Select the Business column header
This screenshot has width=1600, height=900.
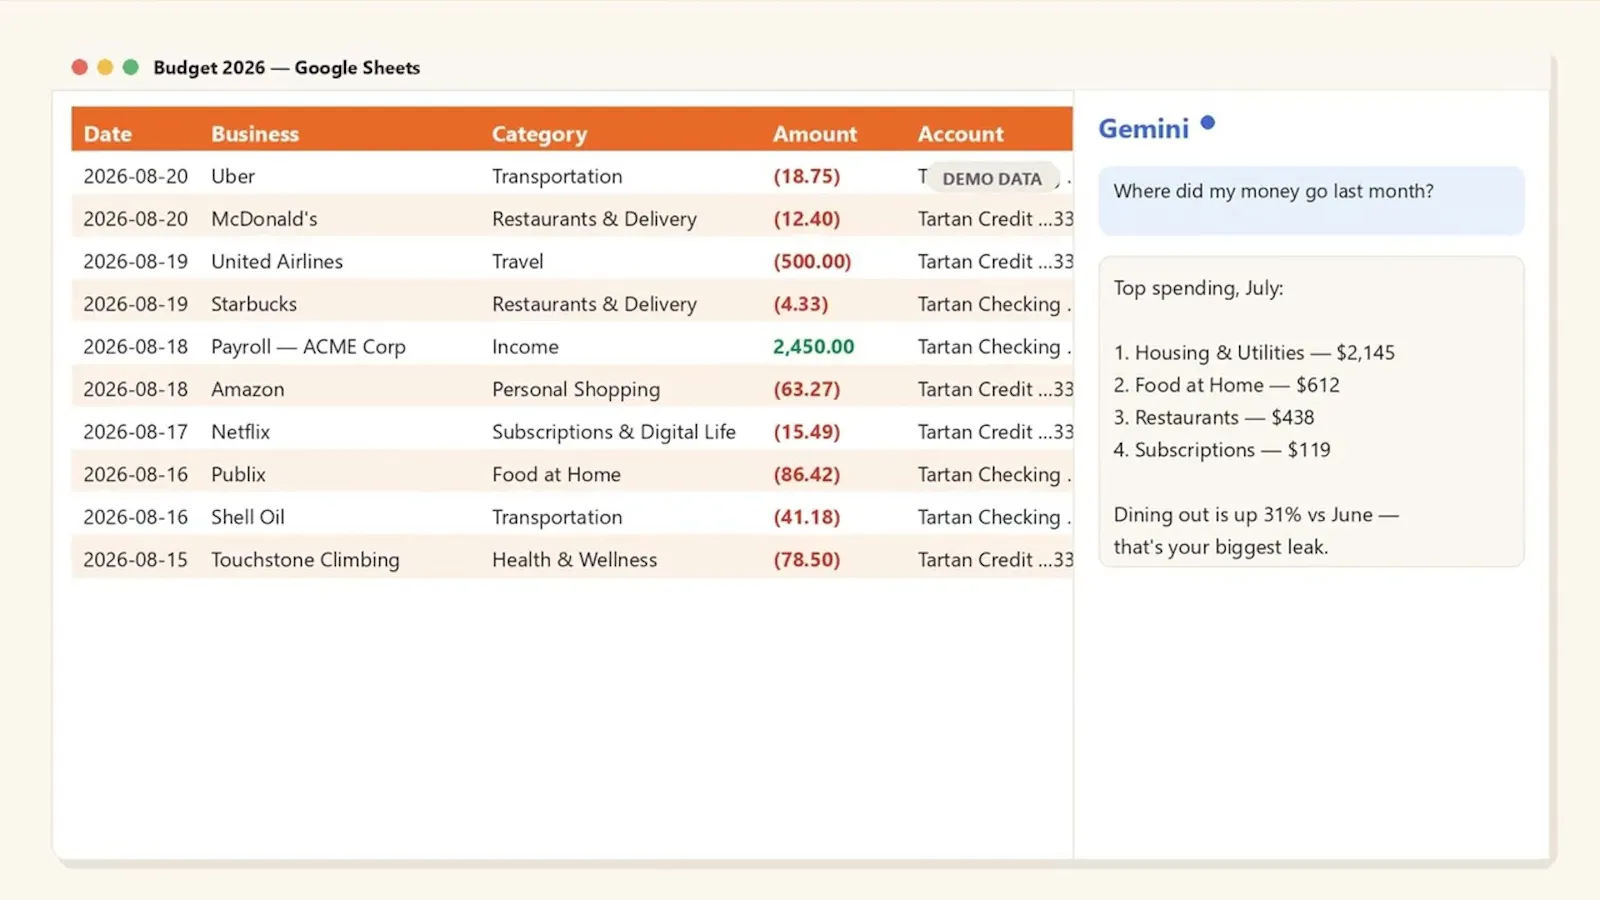[255, 134]
